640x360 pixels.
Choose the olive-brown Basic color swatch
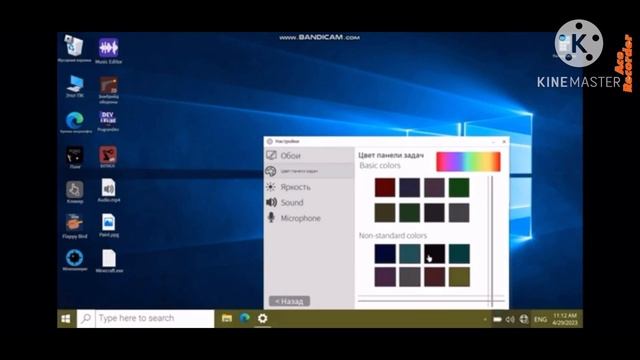point(385,212)
